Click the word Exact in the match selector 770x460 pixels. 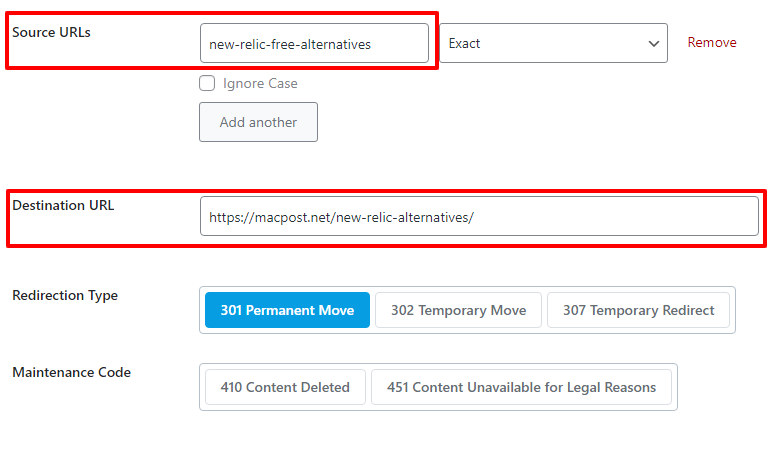(x=464, y=44)
